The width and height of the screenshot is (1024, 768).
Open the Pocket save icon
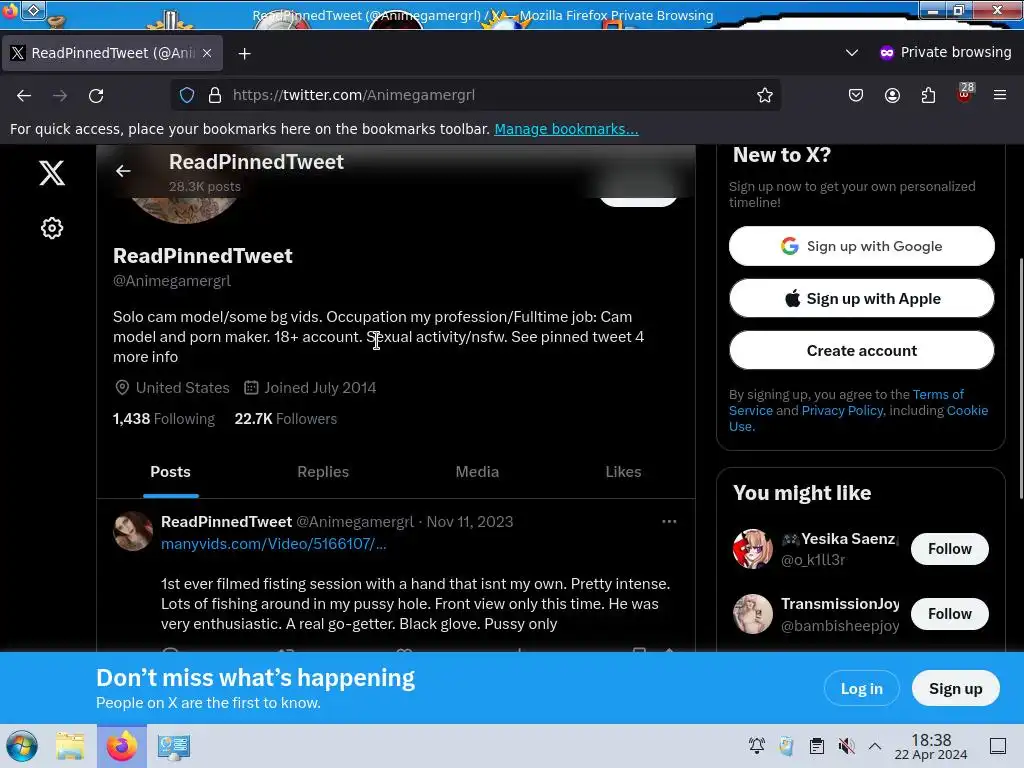(x=856, y=95)
